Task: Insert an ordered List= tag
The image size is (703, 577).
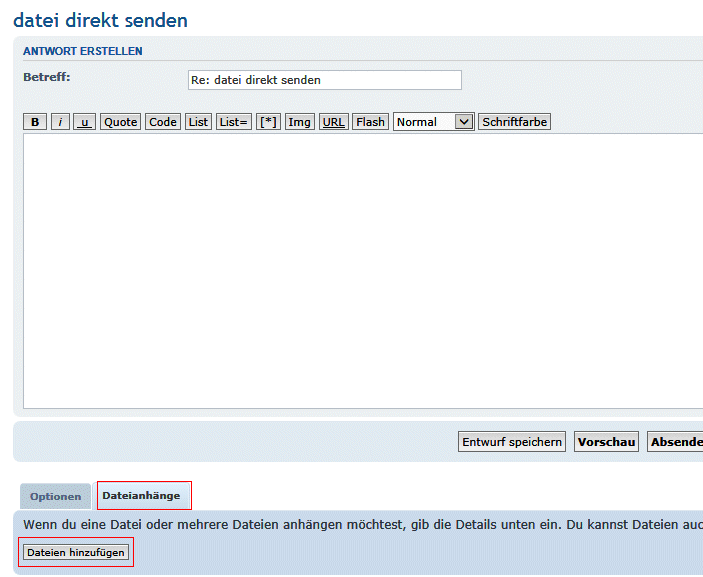Action: click(x=234, y=122)
